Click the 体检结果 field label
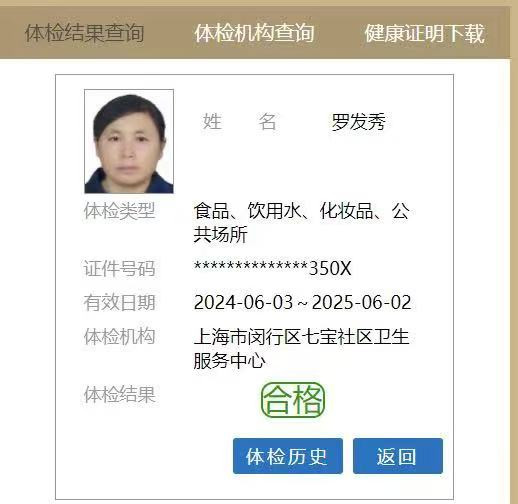 [x=119, y=395]
